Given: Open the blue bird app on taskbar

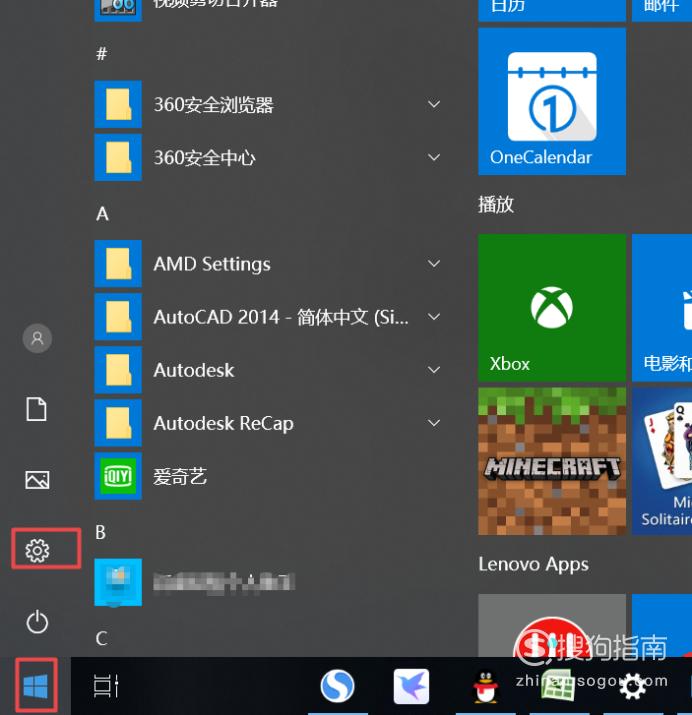Looking at the screenshot, I should 411,686.
